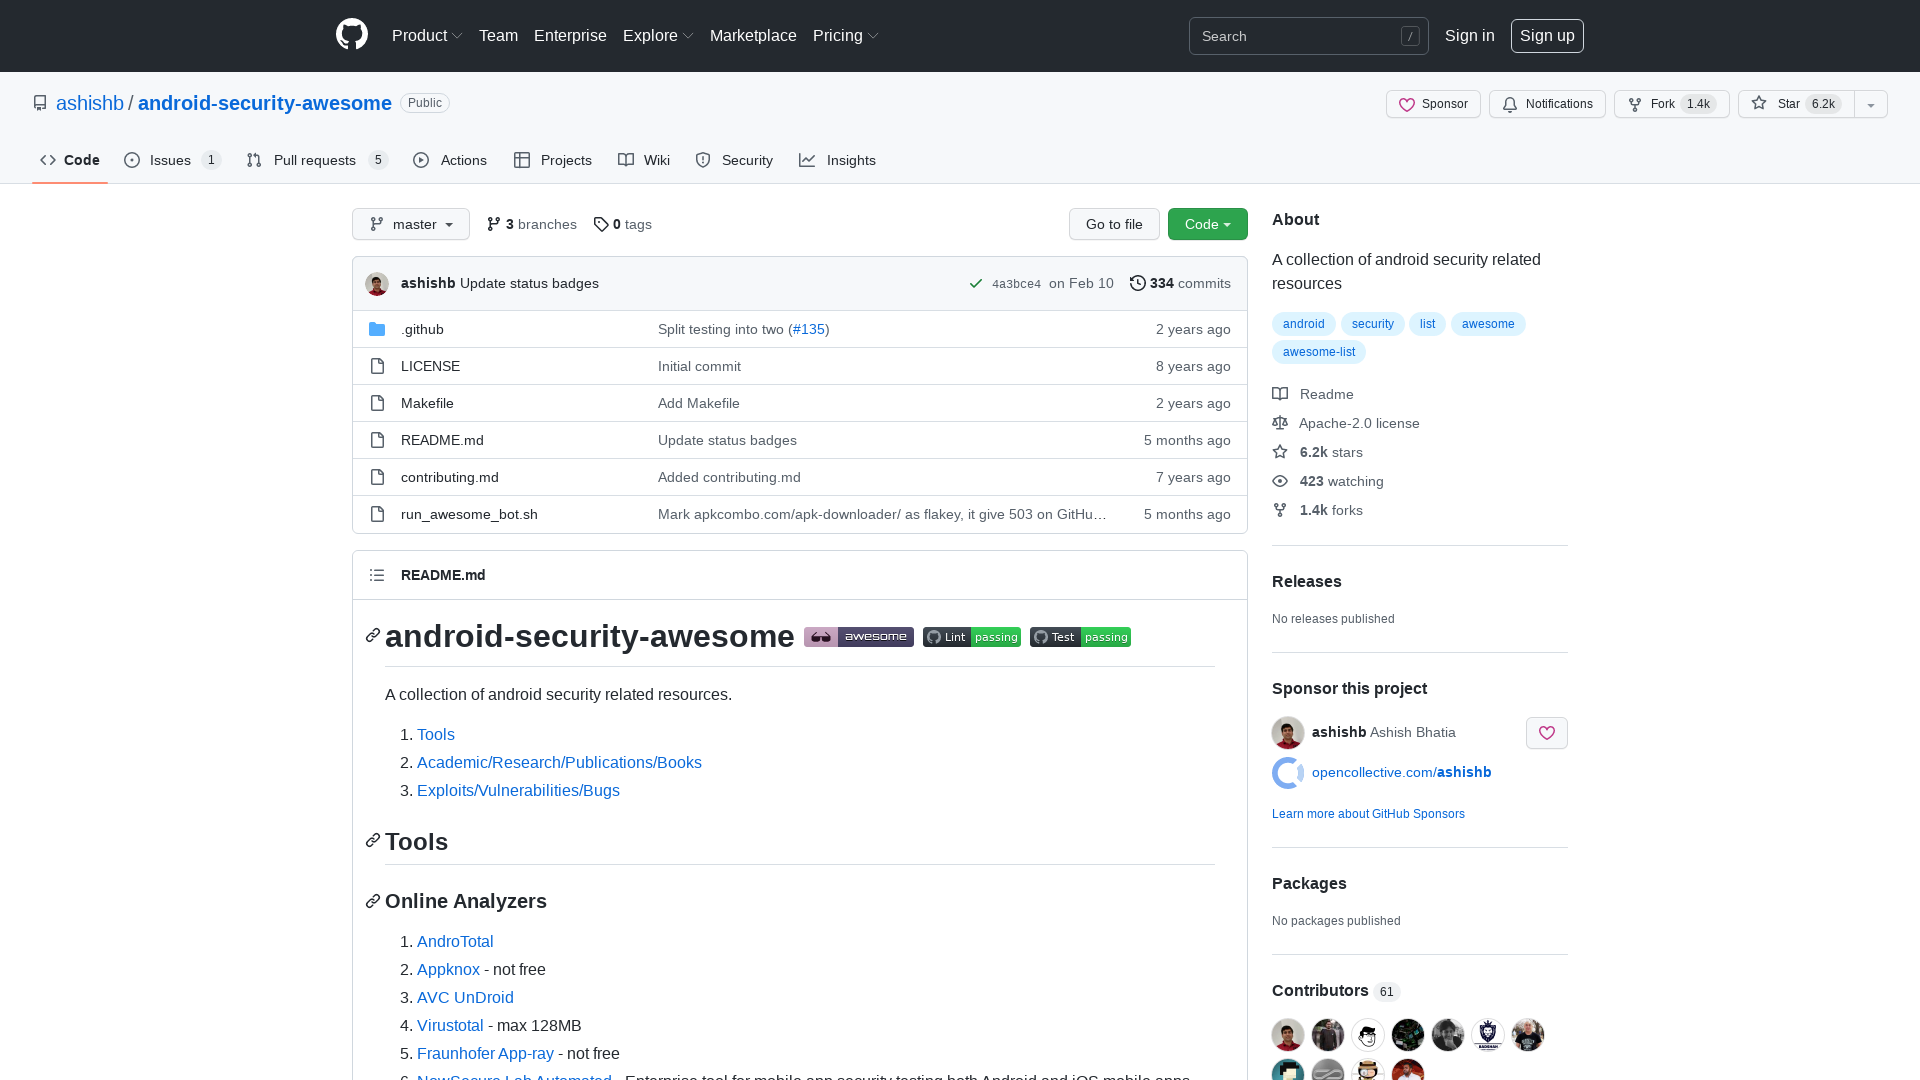The width and height of the screenshot is (1920, 1080).
Task: Open pull request #135 link
Action: pos(808,329)
